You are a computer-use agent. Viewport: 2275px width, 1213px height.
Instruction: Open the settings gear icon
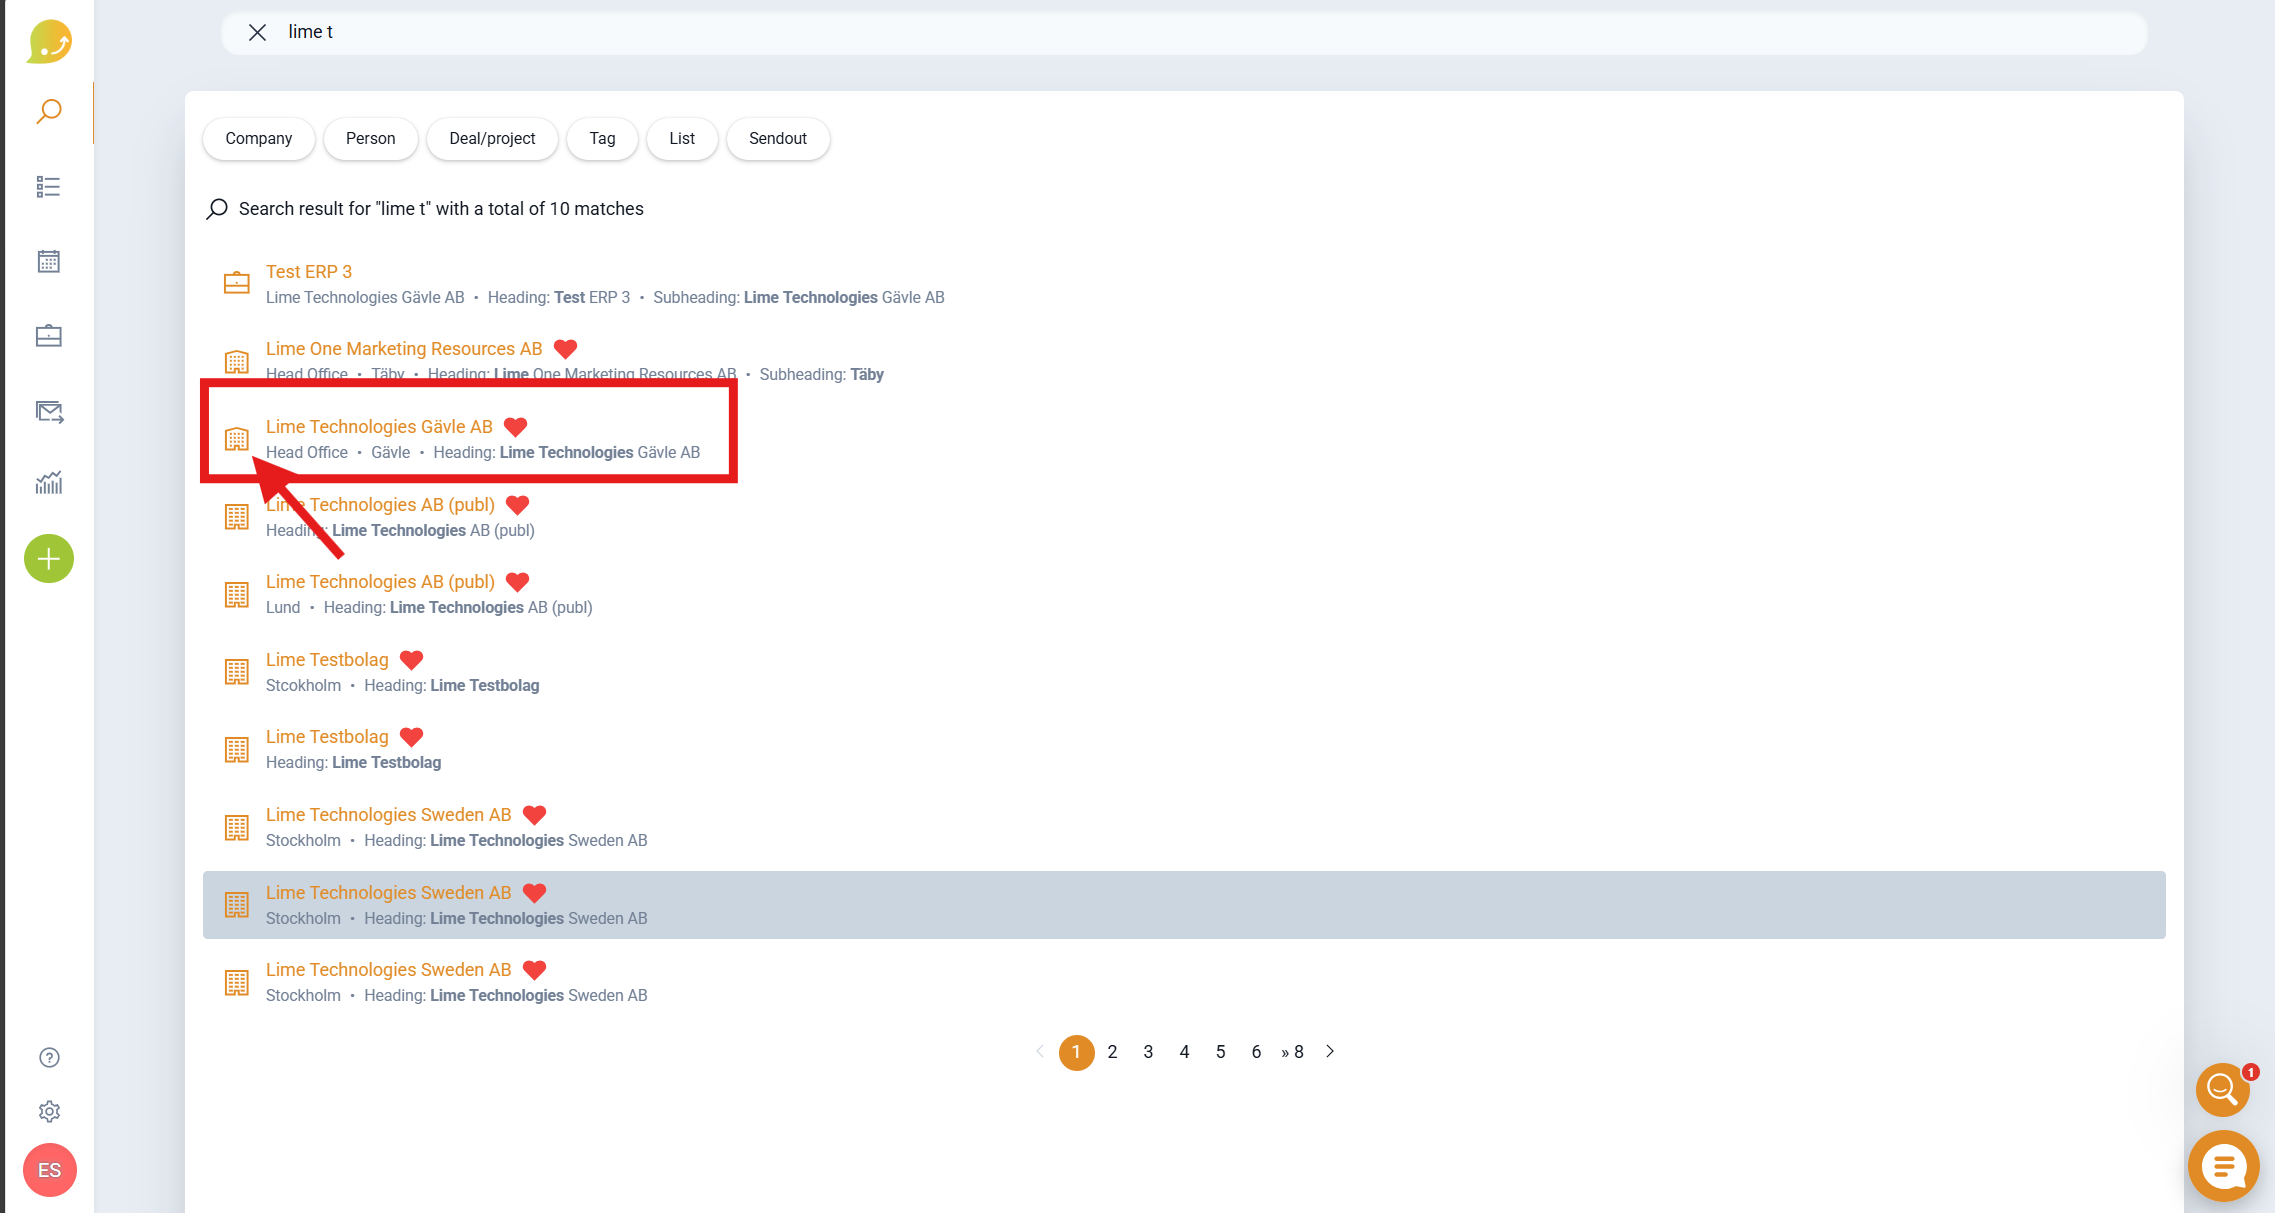(x=49, y=1112)
